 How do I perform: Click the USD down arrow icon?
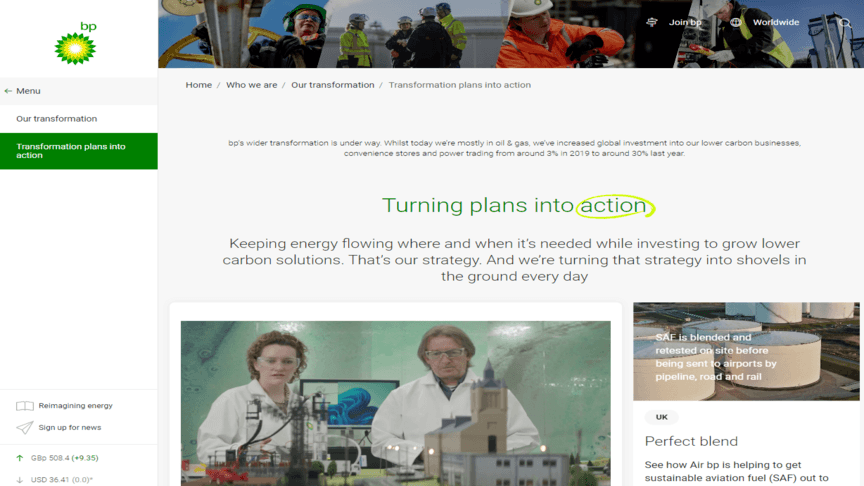tap(20, 480)
